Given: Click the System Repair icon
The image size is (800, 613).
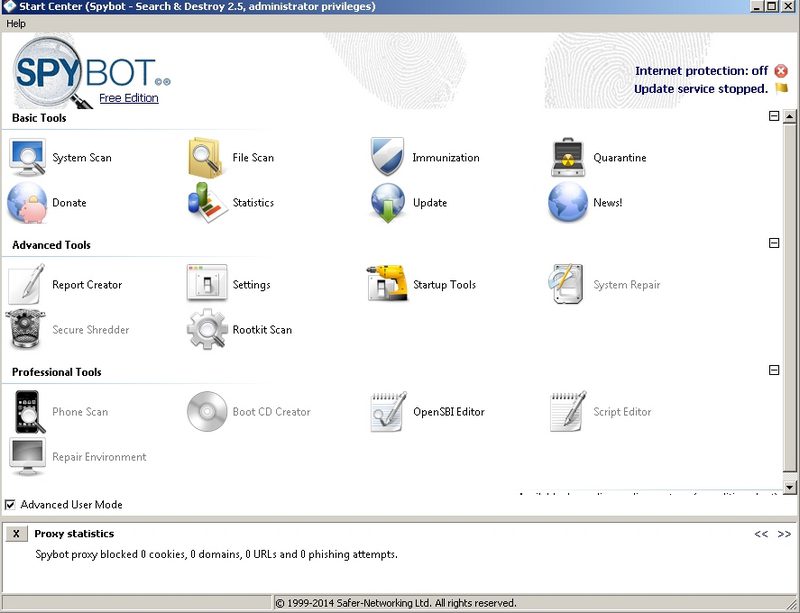Looking at the screenshot, I should point(566,284).
